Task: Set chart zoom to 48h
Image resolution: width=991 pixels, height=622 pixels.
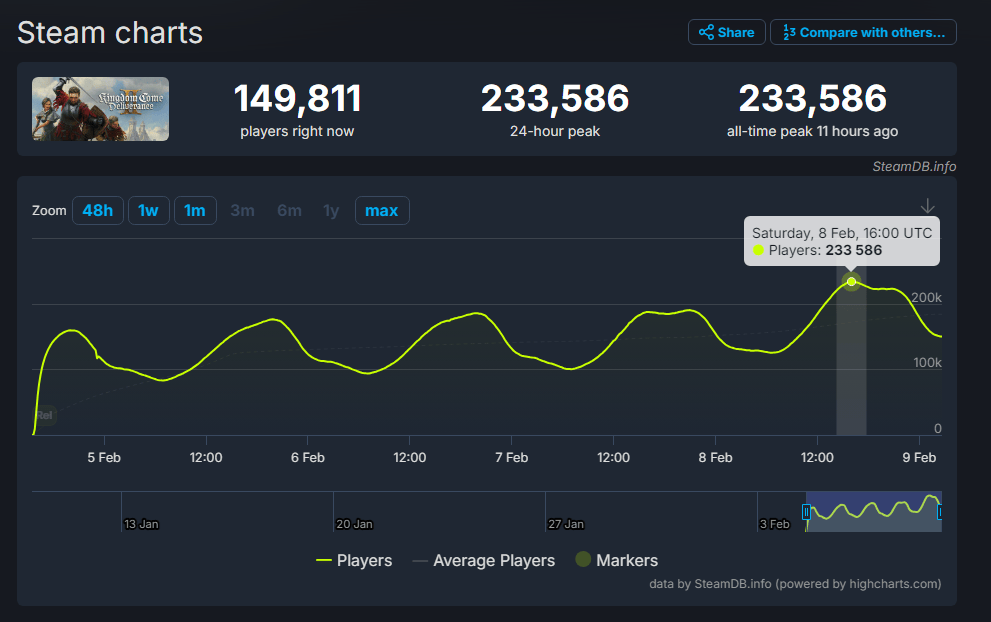Action: pyautogui.click(x=98, y=210)
